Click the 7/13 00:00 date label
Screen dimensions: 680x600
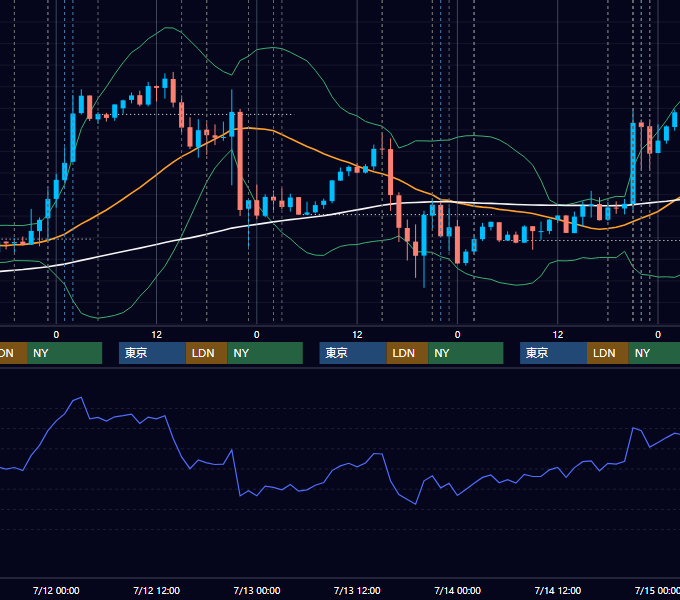(x=257, y=590)
